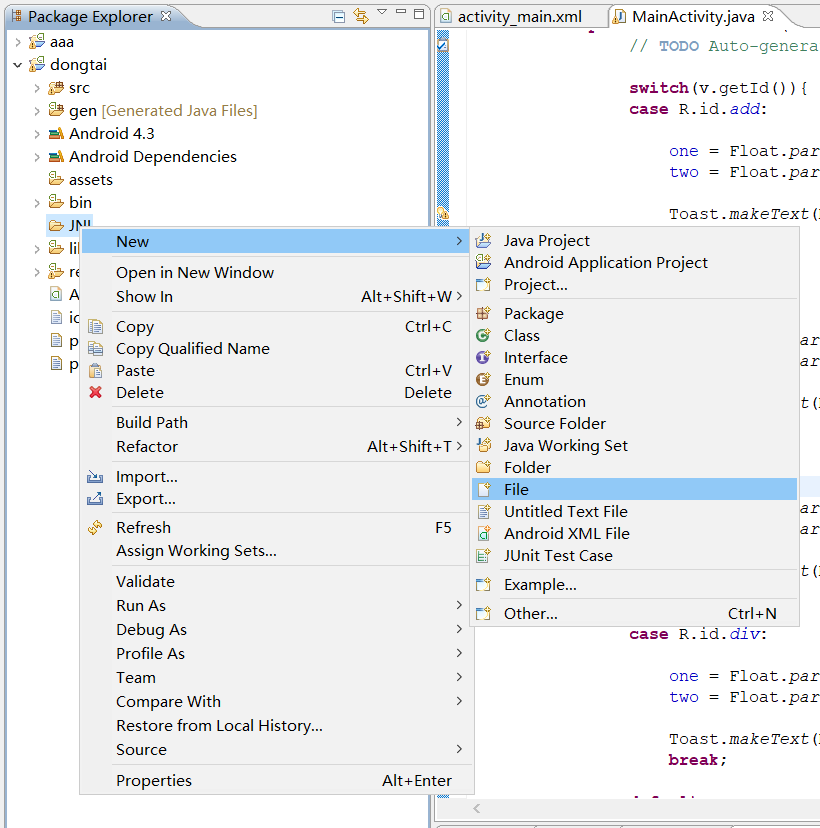Open the Package Explorer View Menu triangle
Screen dimensions: 820x828
pos(381,13)
